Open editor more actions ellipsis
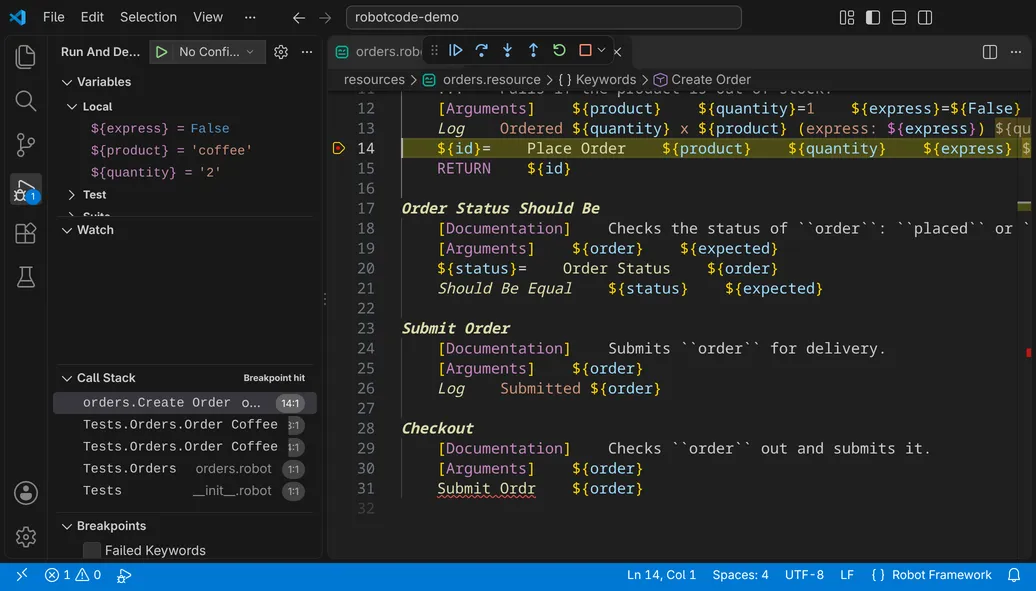Image resolution: width=1036 pixels, height=591 pixels. coord(1016,52)
